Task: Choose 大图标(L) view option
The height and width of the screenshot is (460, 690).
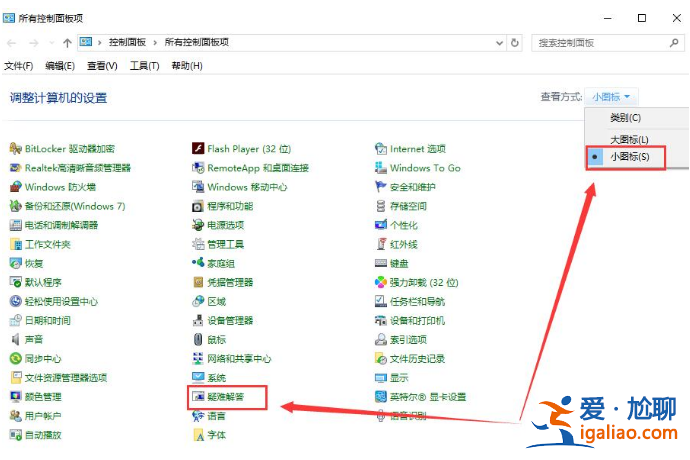Action: 629,140
